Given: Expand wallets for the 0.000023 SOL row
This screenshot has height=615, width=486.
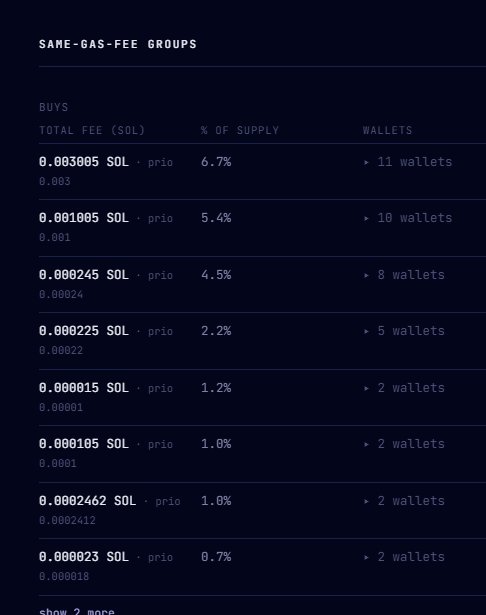Looking at the screenshot, I should (x=404, y=557).
